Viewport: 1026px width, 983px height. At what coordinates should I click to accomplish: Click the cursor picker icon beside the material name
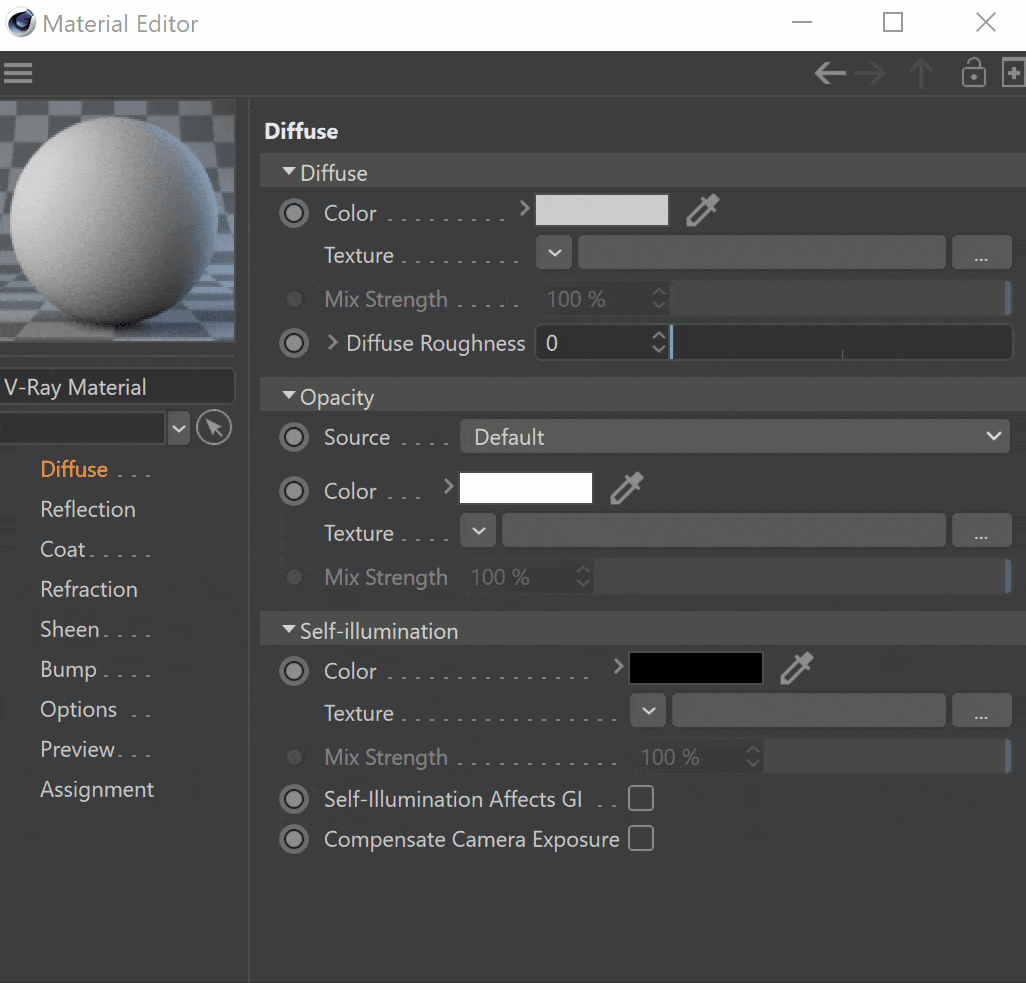[214, 428]
